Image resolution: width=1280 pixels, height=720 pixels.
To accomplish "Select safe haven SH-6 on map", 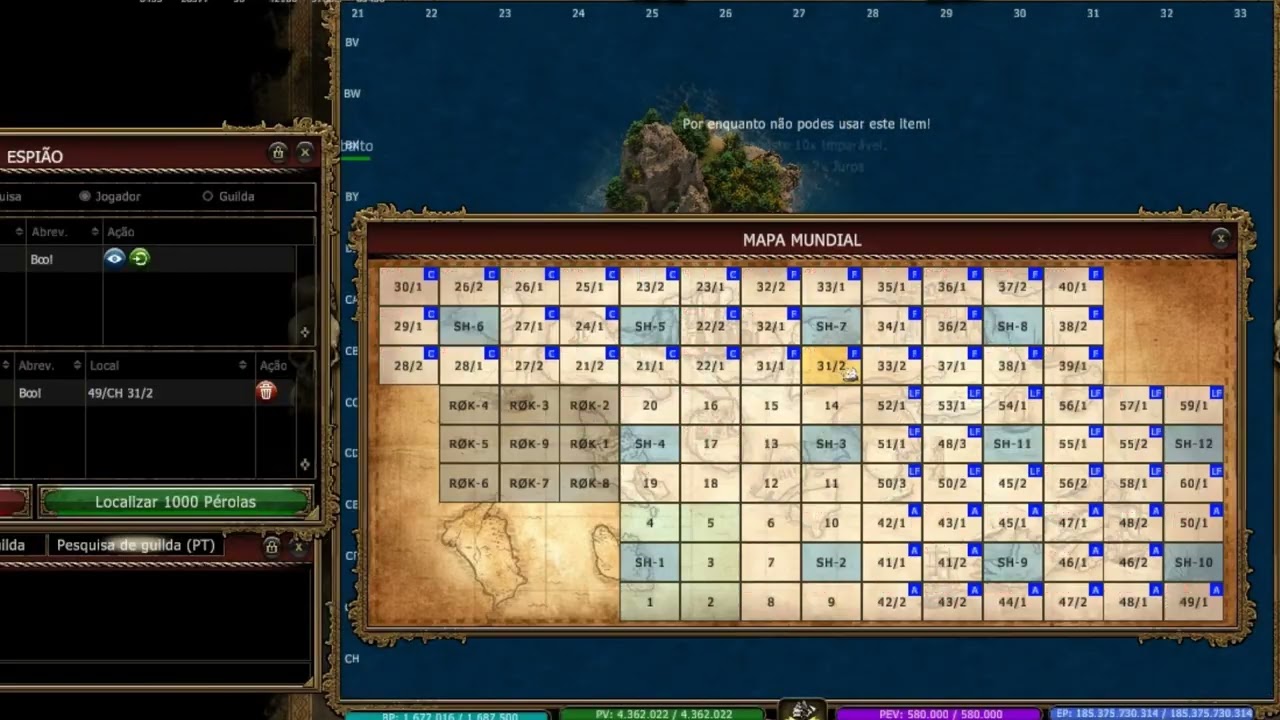I will point(469,326).
